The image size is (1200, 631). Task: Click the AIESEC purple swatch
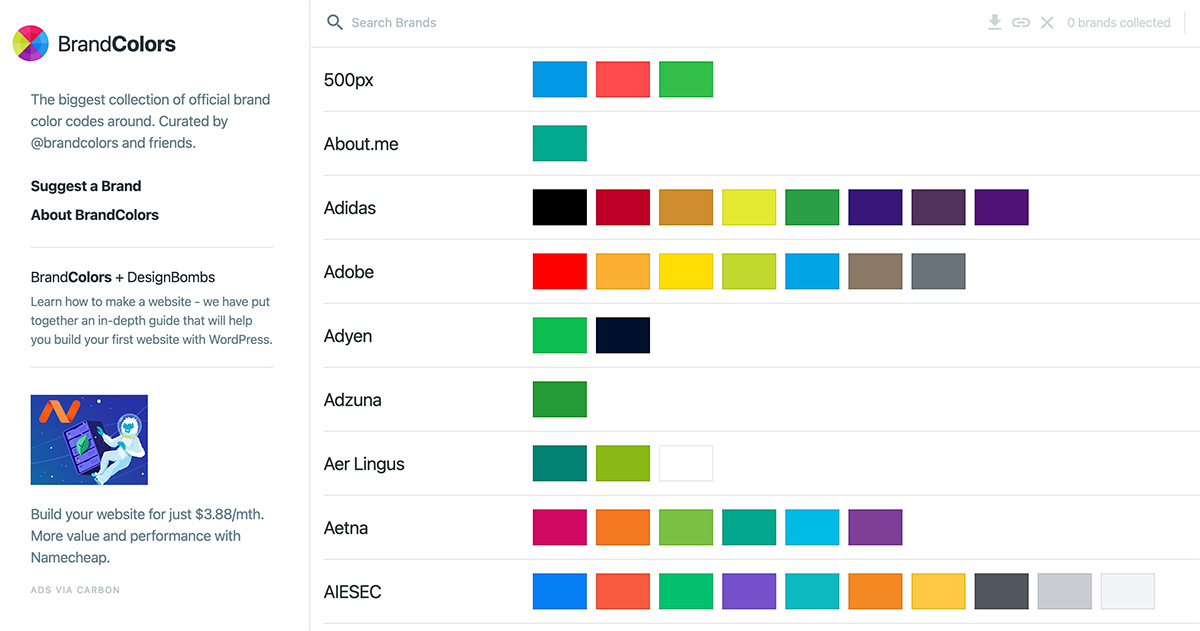(x=748, y=591)
